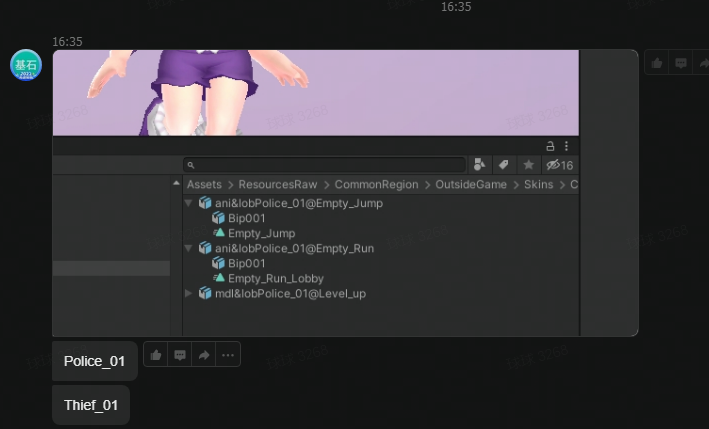Click the green sender avatar

pyautogui.click(x=26, y=65)
